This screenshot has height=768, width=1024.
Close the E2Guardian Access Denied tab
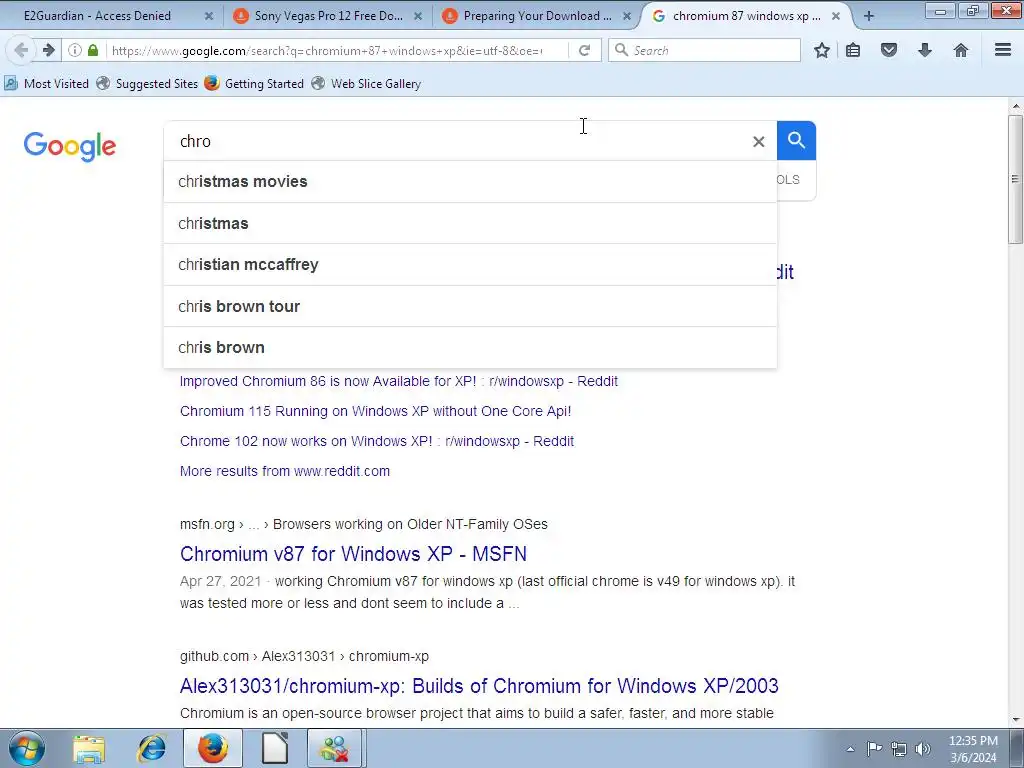coord(208,16)
